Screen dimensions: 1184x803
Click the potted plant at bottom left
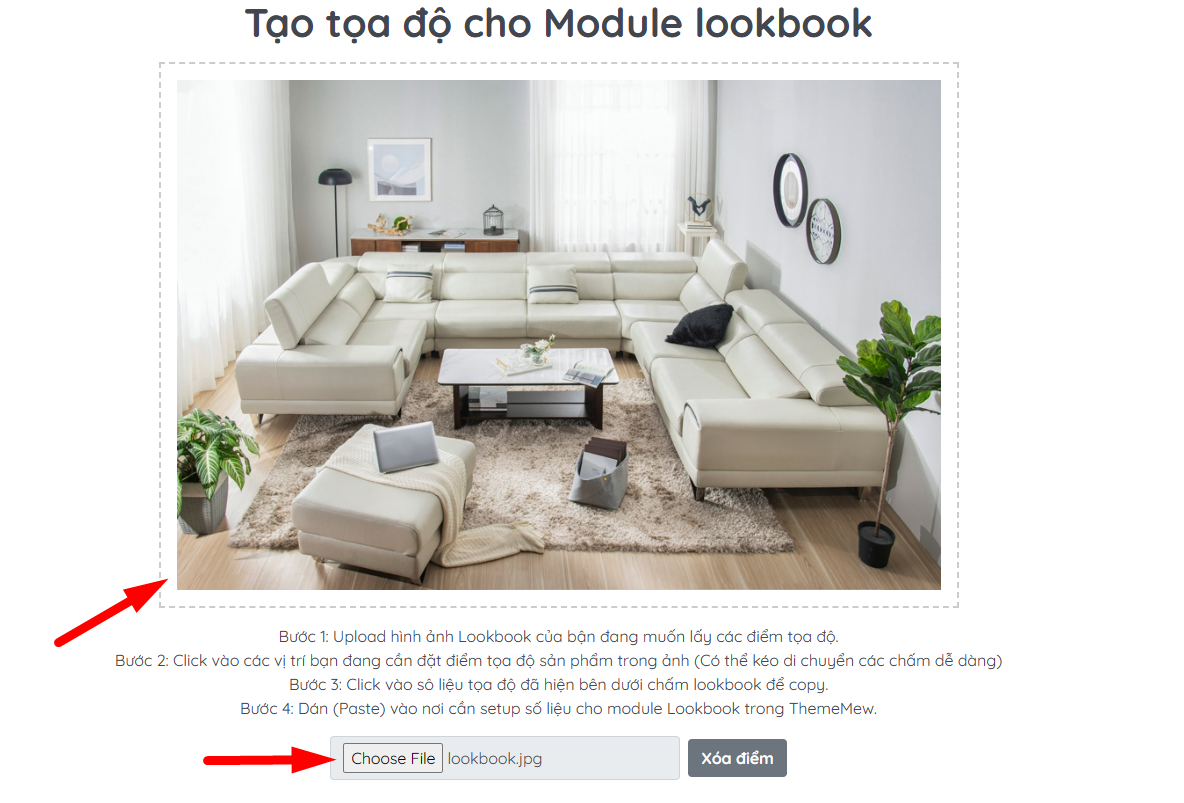(x=206, y=470)
